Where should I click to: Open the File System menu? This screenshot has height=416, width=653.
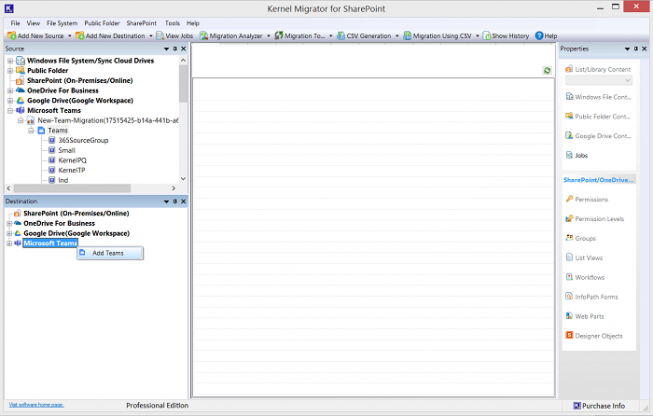61,22
